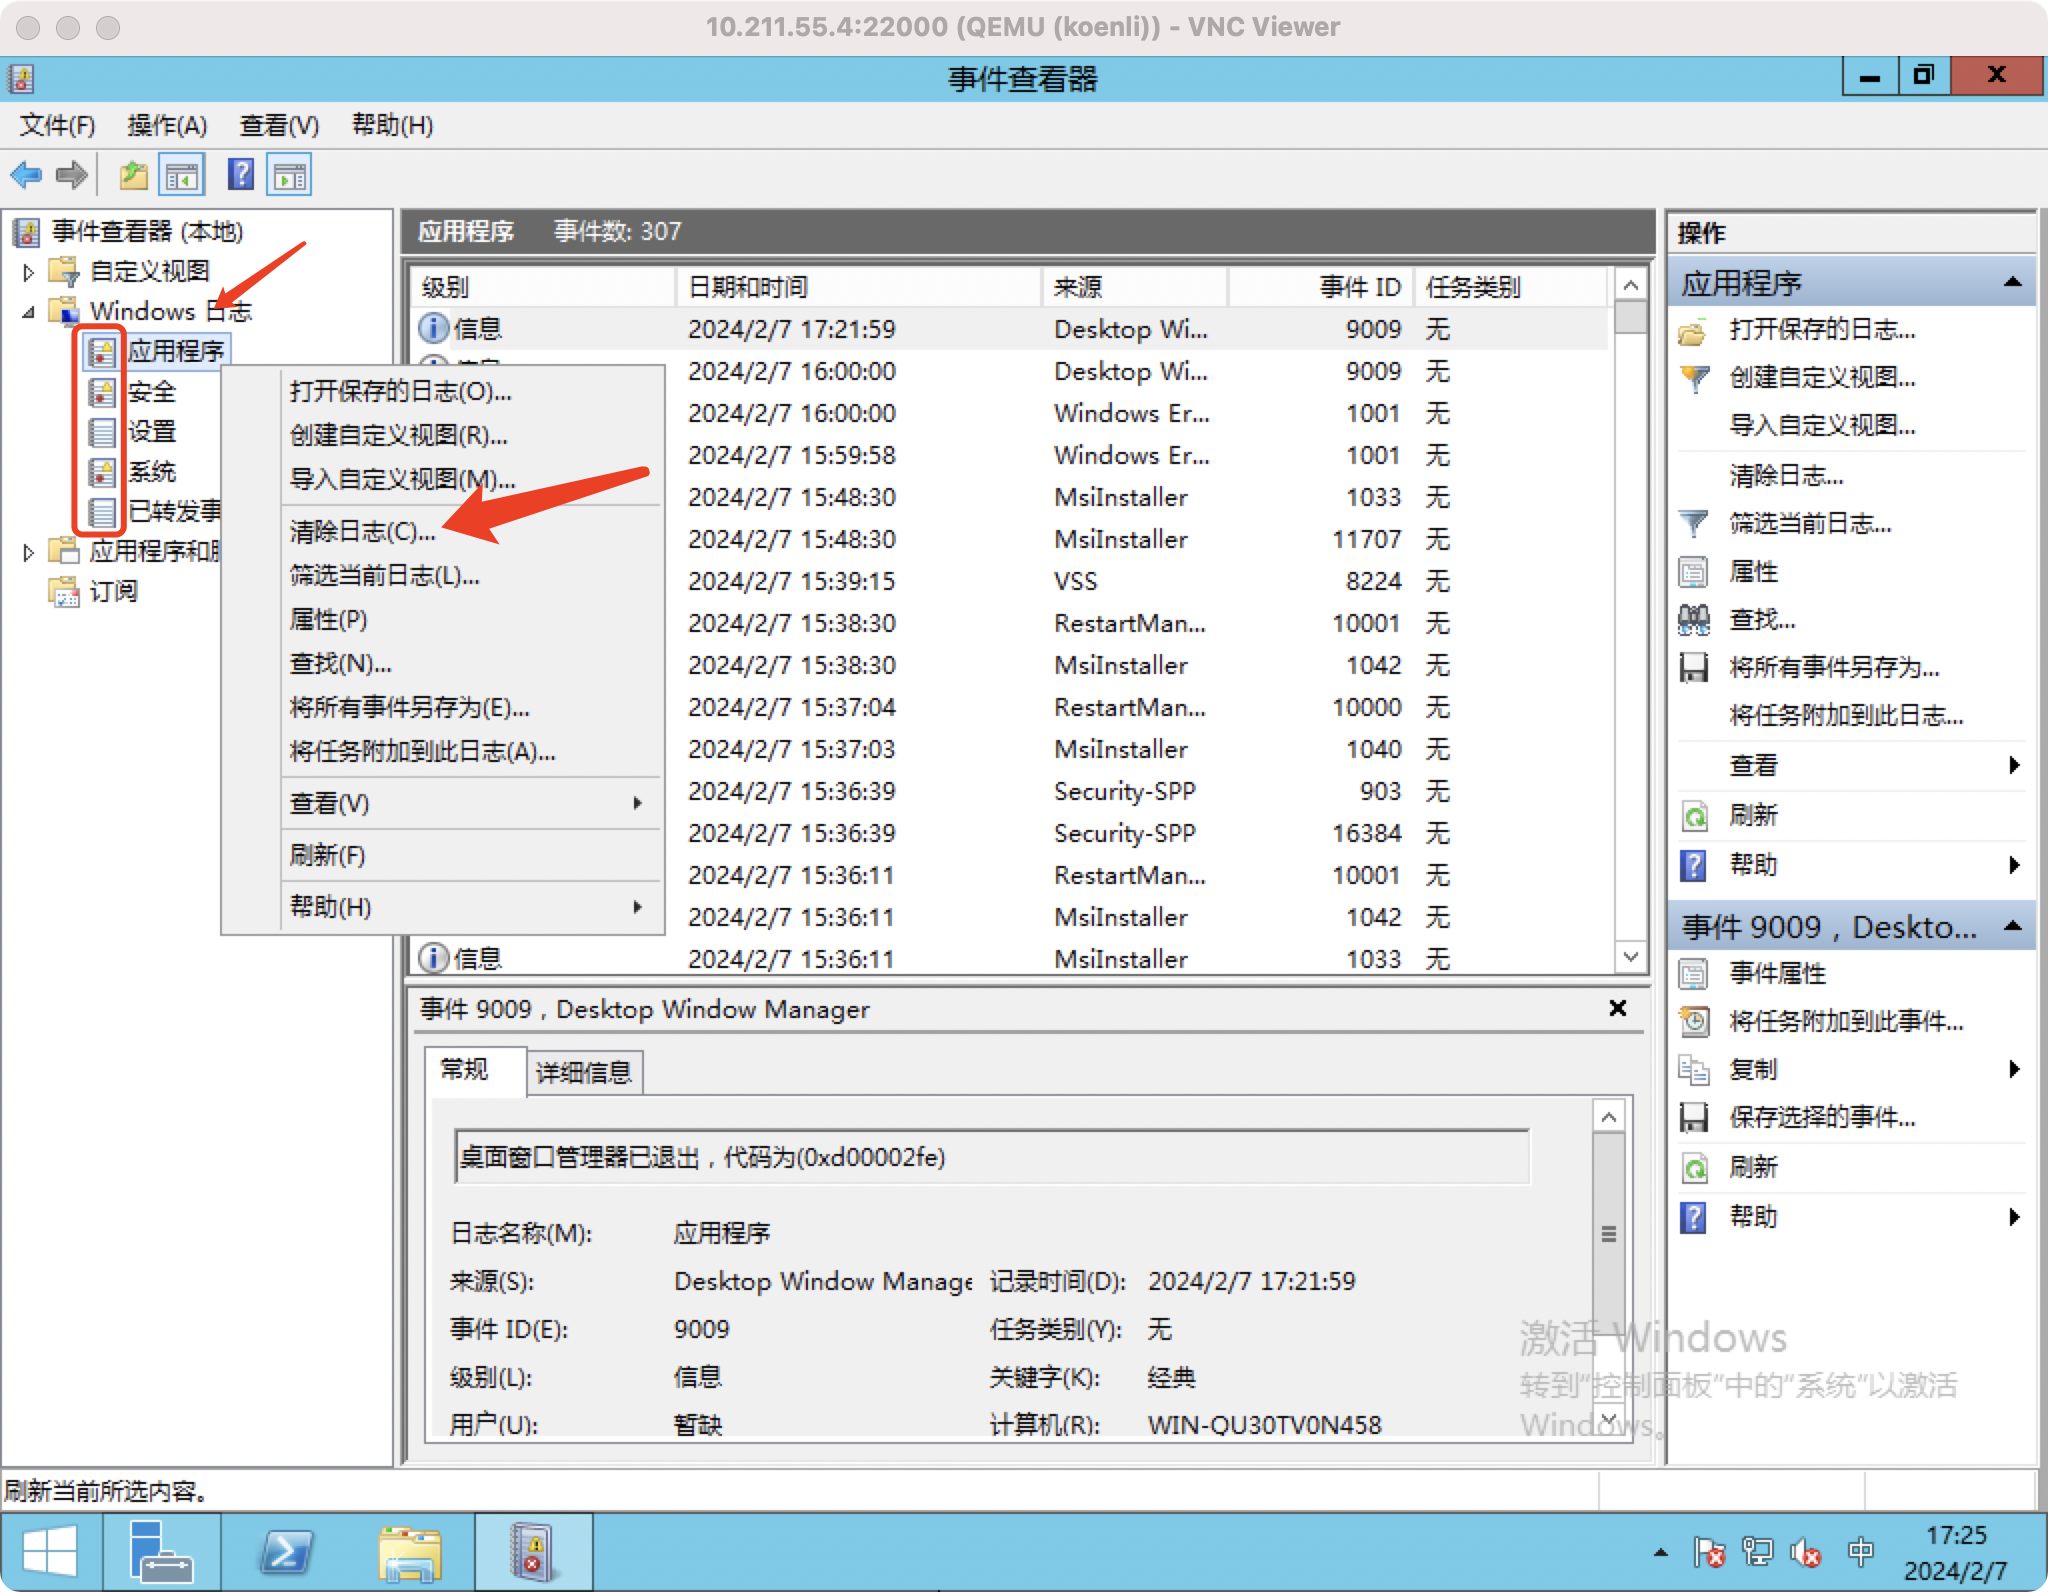Click the Find binoculars icon in the Actions pane
This screenshot has height=1592, width=2048.
(1693, 620)
